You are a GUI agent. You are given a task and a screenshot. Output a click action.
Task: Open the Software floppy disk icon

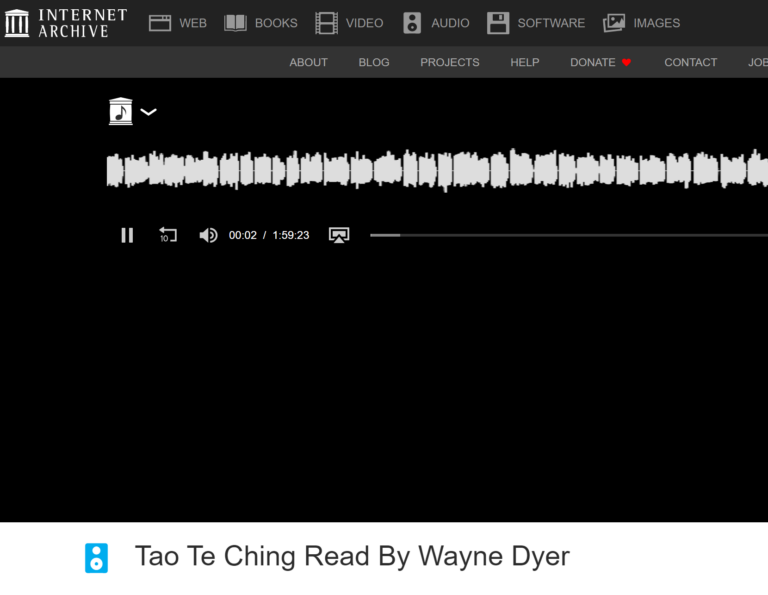[x=498, y=23]
